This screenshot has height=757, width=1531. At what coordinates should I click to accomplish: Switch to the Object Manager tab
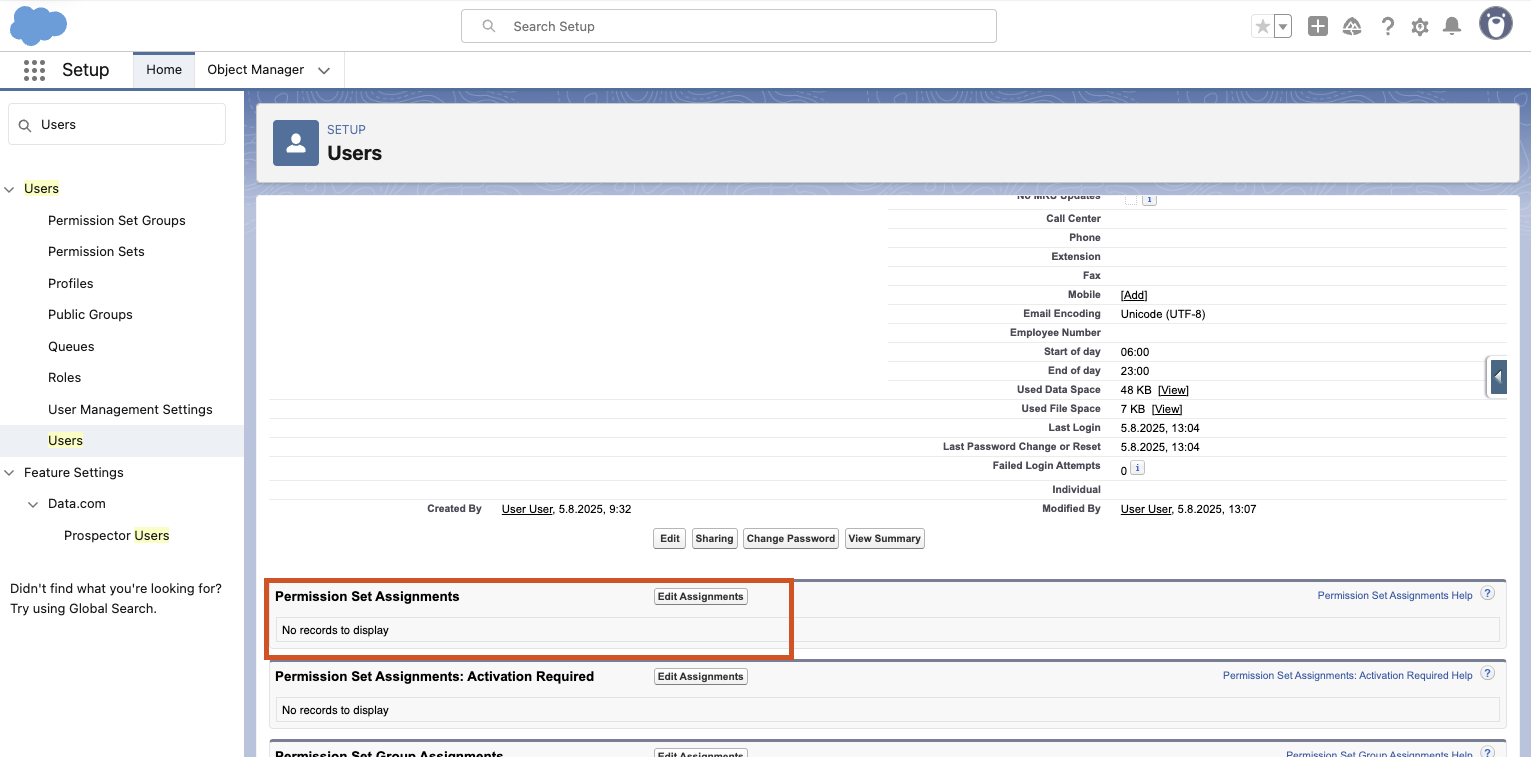tap(256, 70)
